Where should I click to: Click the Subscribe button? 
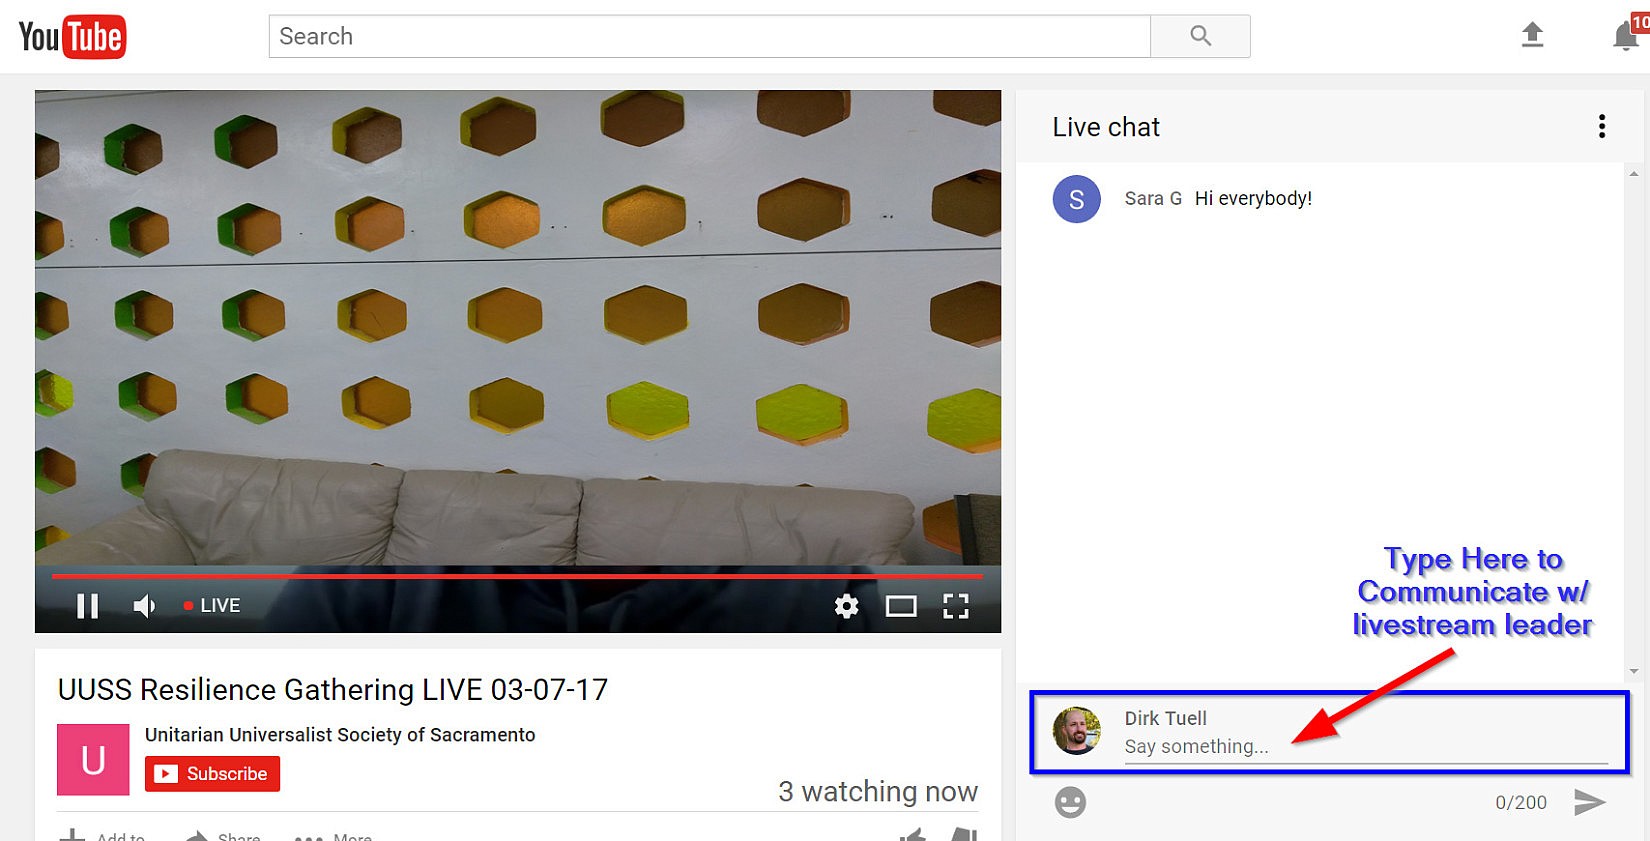(x=212, y=774)
